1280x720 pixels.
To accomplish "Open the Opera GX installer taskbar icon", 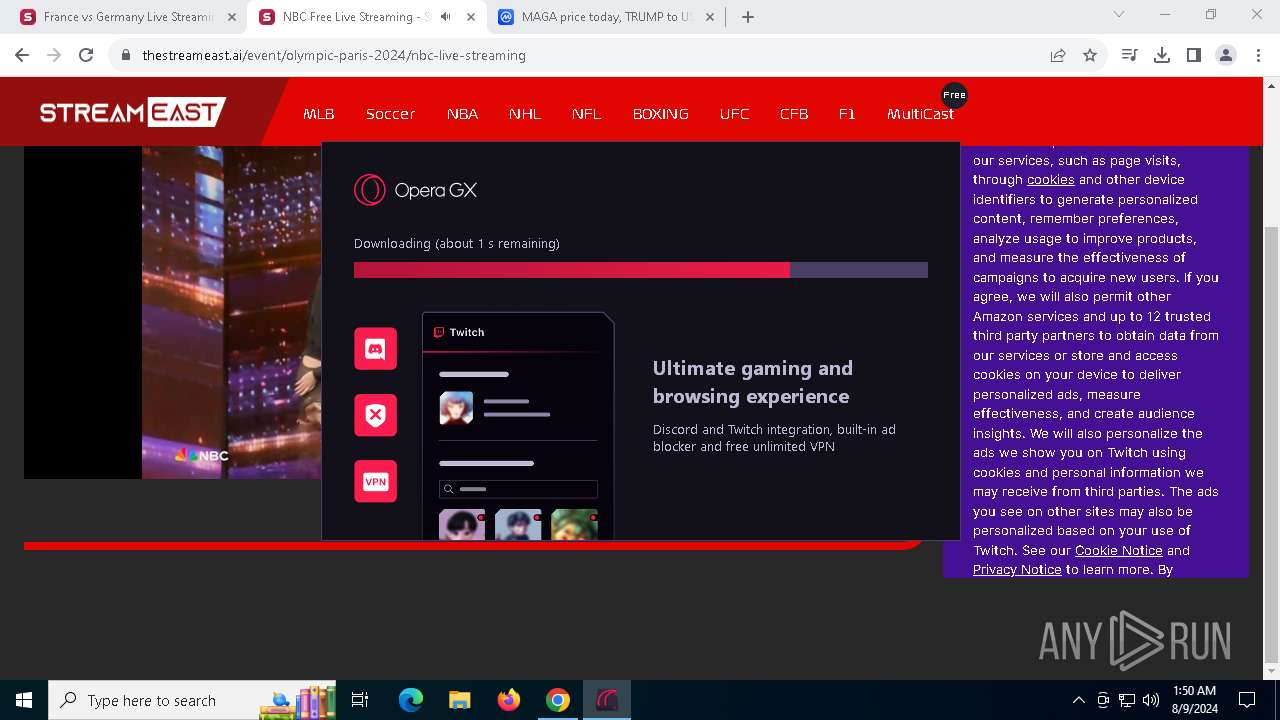I will click(606, 700).
